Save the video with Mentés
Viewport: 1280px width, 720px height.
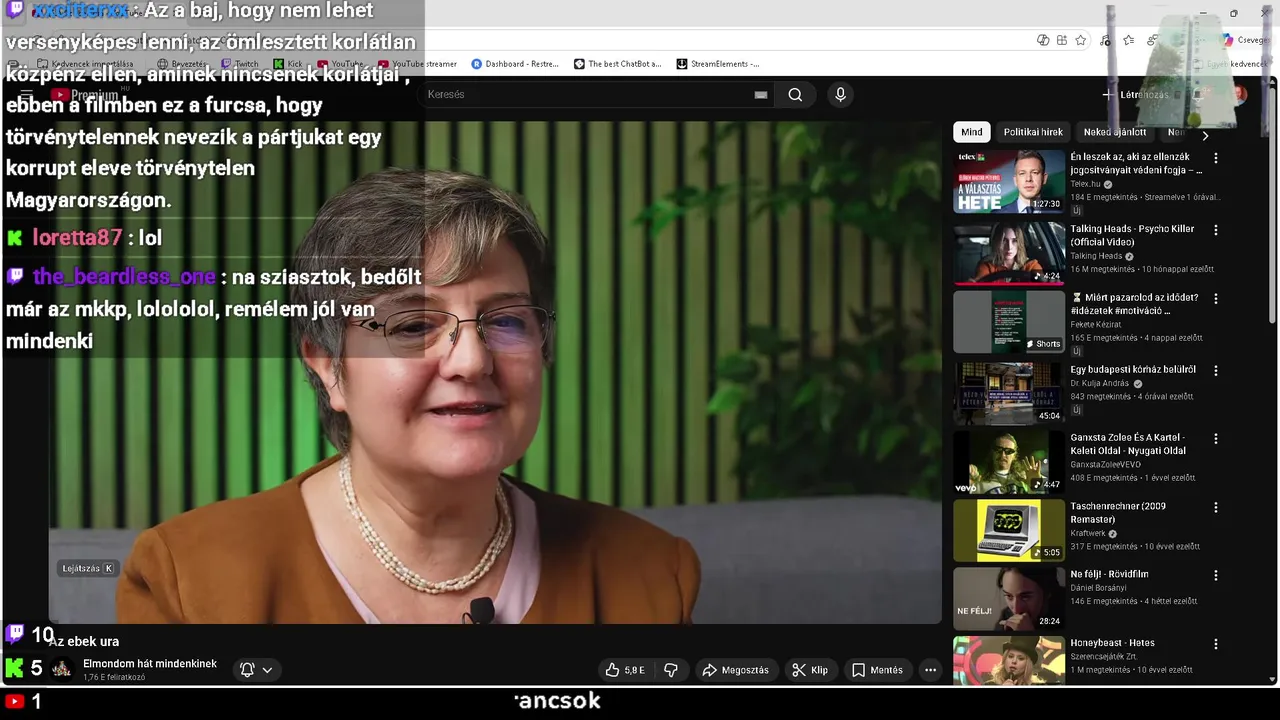coord(877,670)
